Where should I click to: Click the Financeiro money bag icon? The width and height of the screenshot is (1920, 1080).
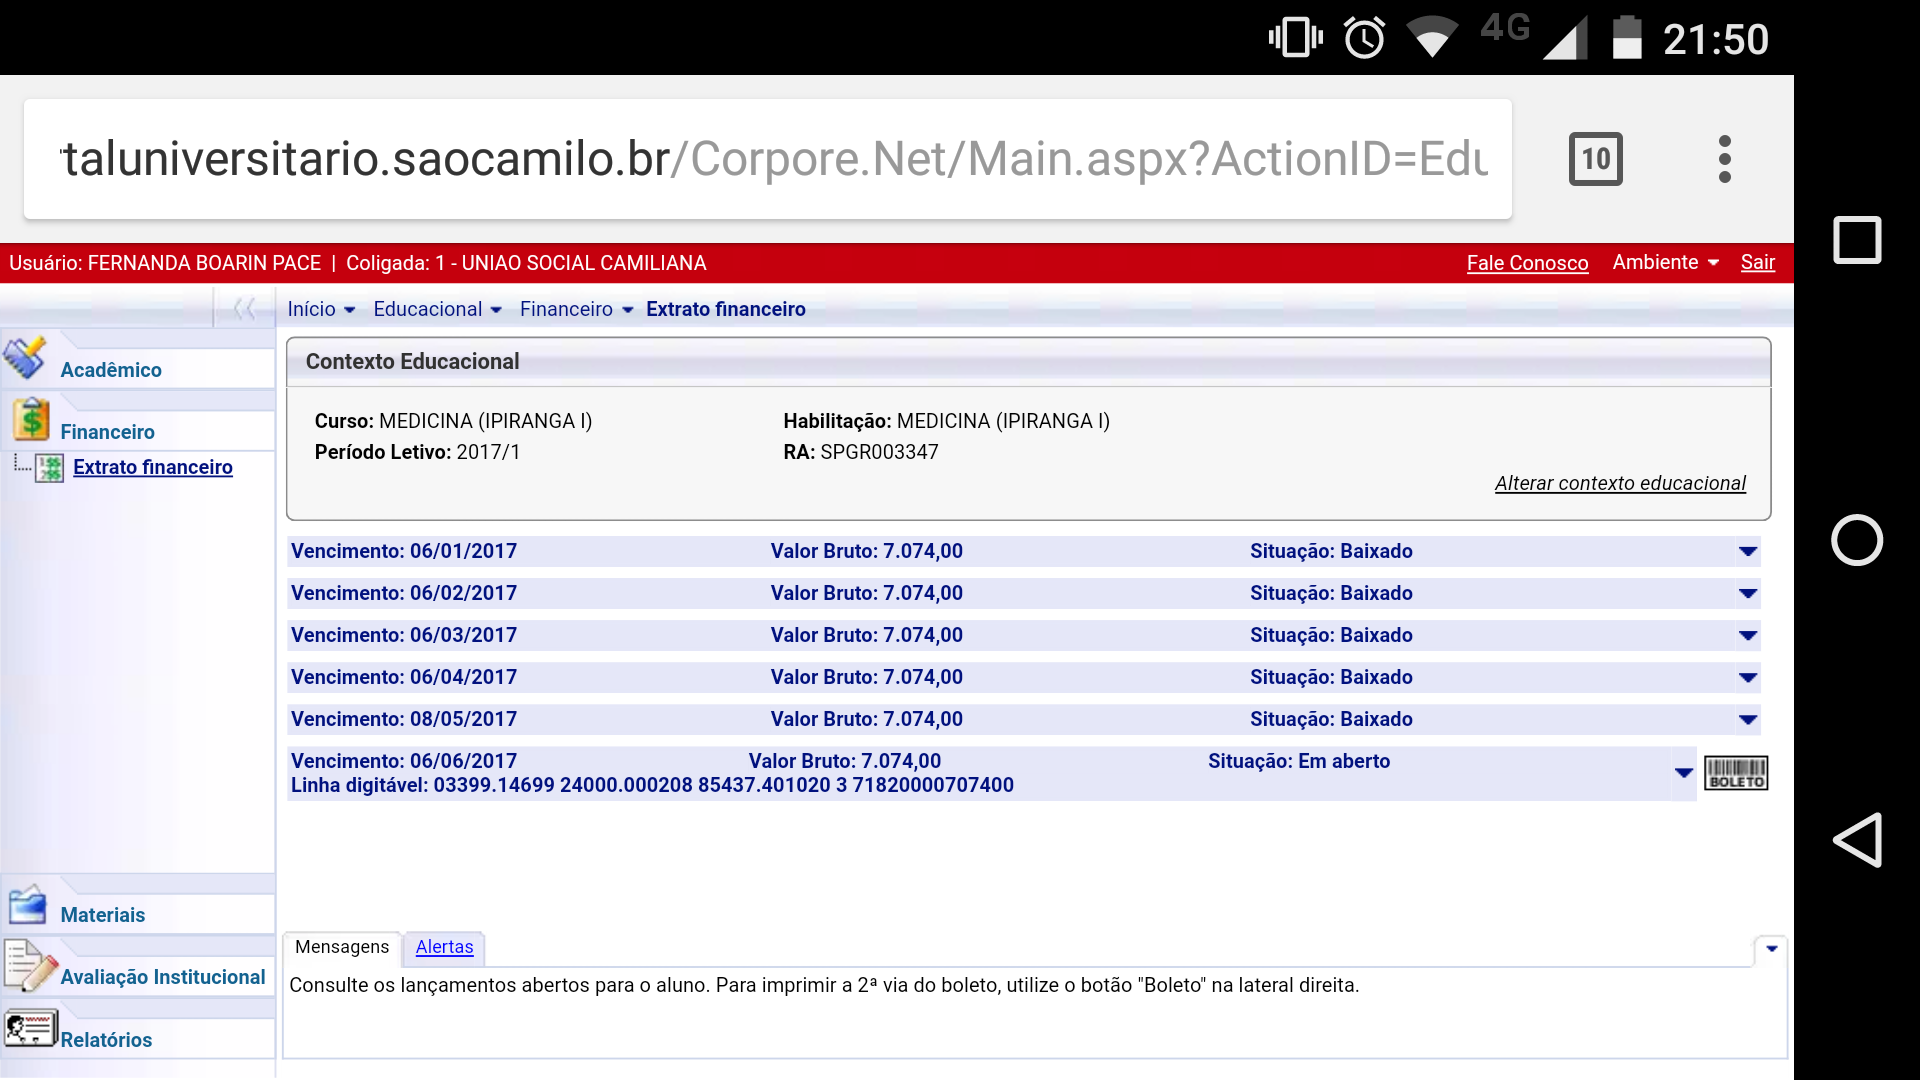point(31,420)
